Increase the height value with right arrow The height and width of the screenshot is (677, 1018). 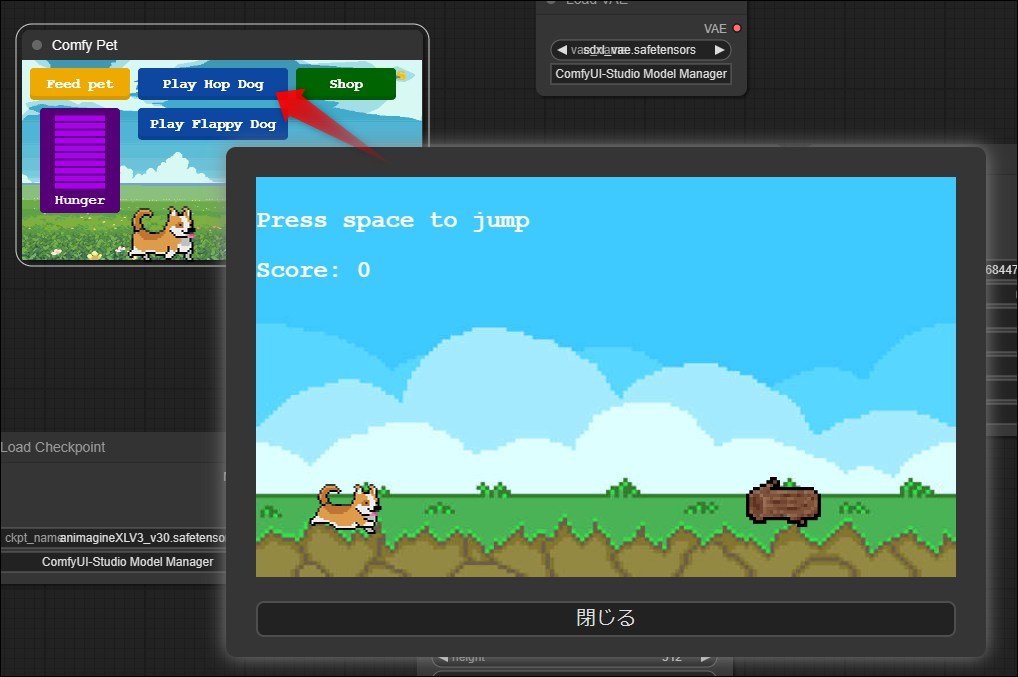(x=705, y=658)
